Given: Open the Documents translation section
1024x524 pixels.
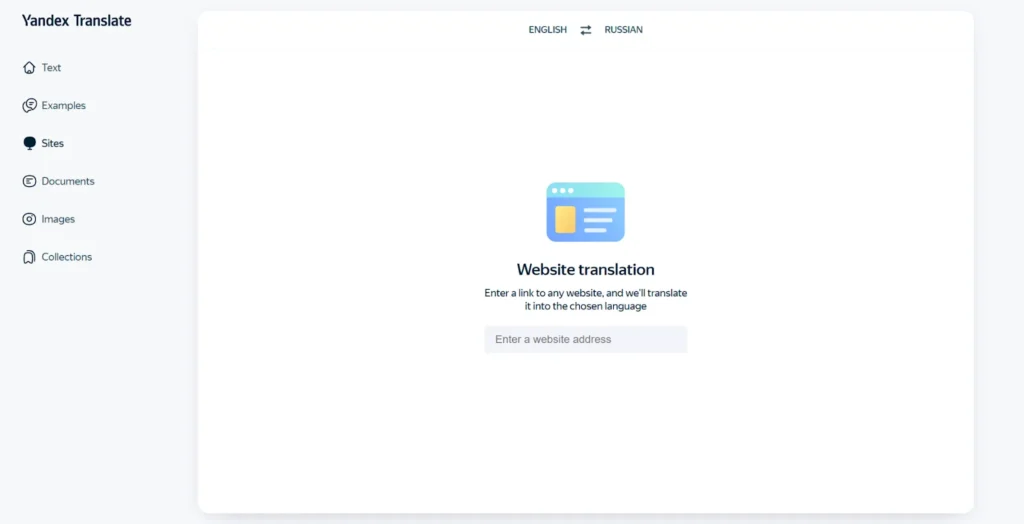Looking at the screenshot, I should click(x=68, y=181).
